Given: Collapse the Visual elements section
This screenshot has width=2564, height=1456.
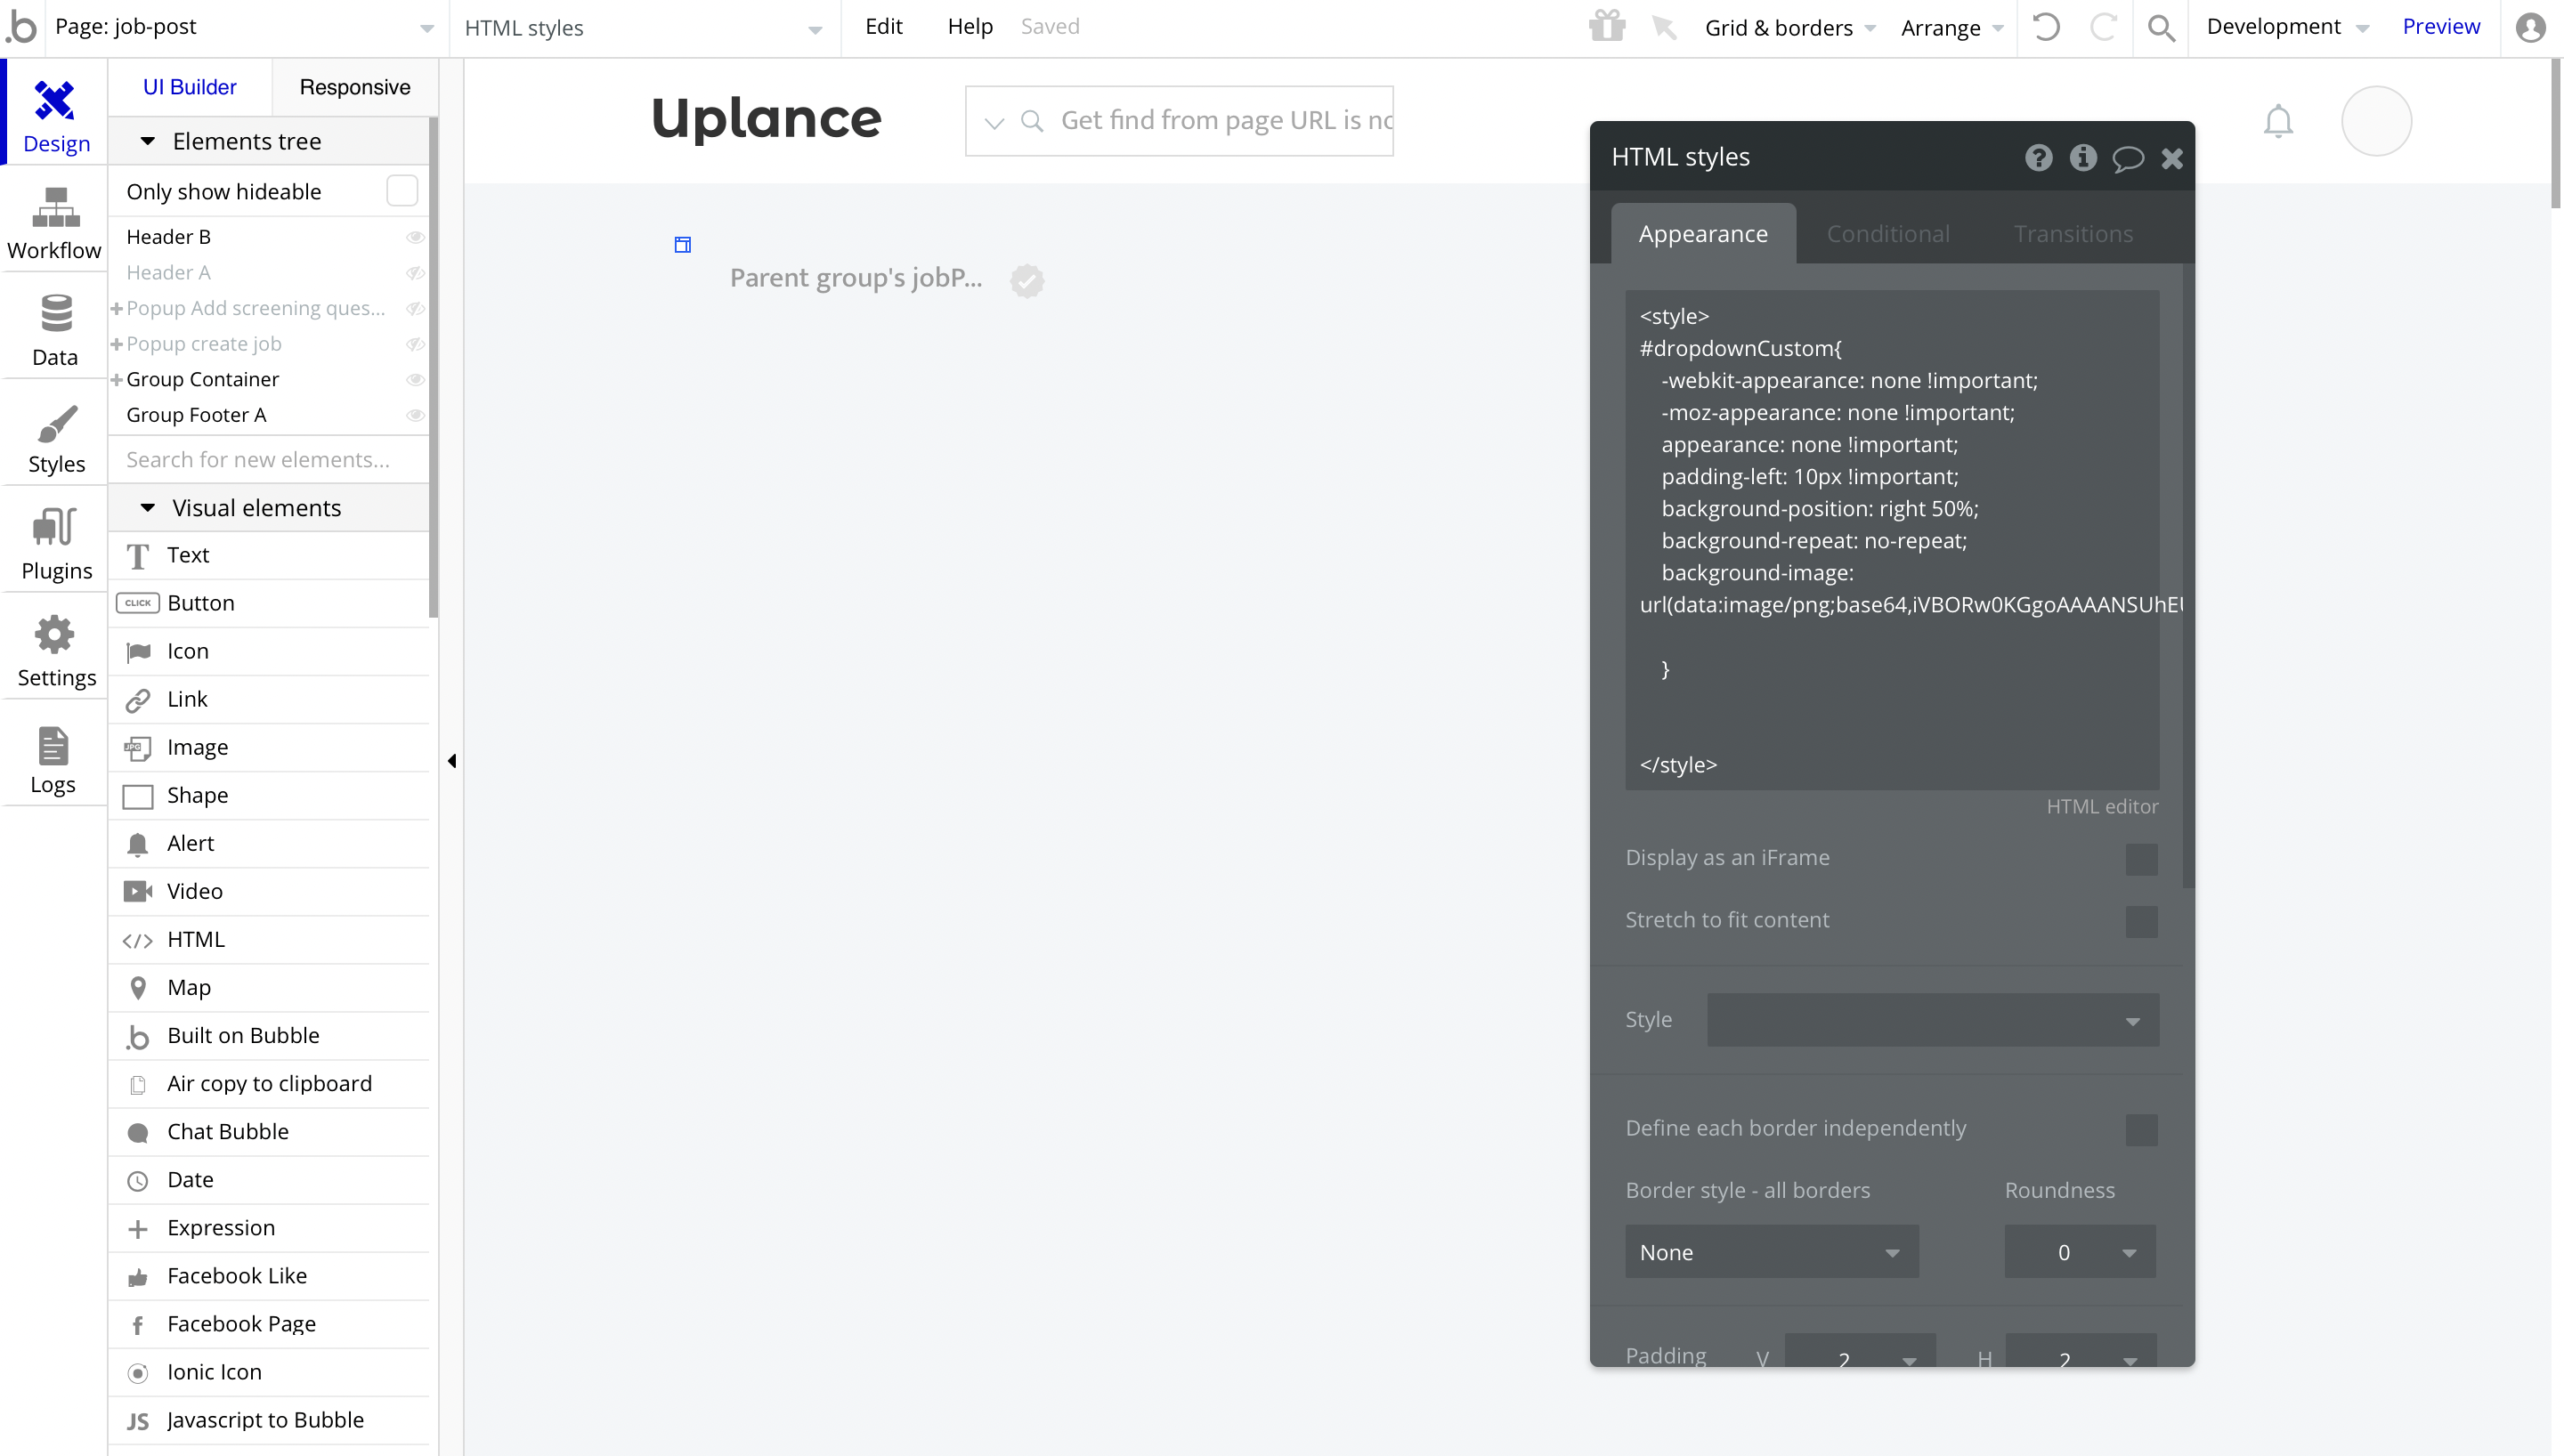Looking at the screenshot, I should tap(148, 508).
